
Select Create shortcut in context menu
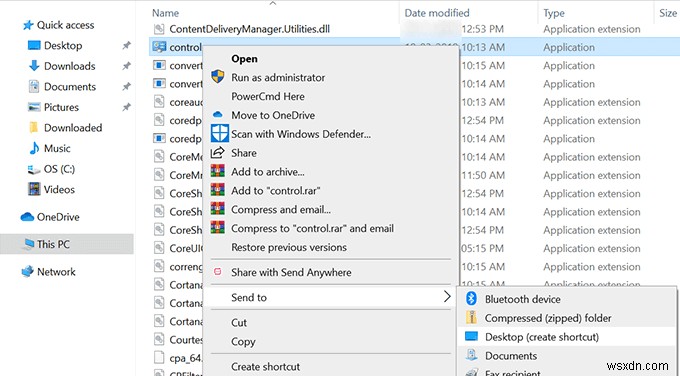[x=265, y=366]
